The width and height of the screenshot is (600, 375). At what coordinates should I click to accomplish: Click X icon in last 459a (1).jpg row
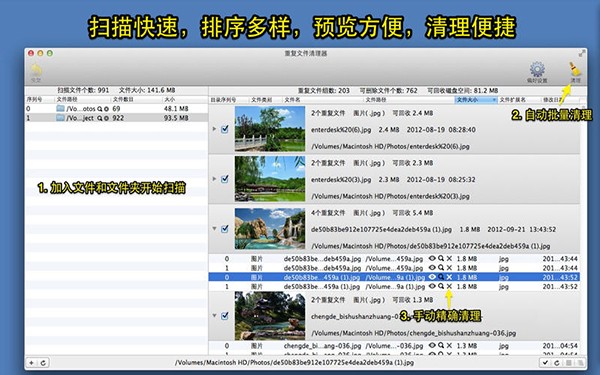point(449,286)
